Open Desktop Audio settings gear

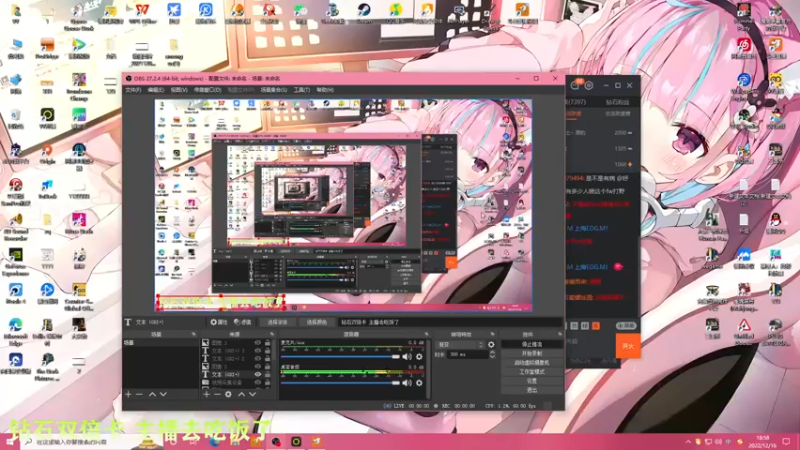point(419,383)
